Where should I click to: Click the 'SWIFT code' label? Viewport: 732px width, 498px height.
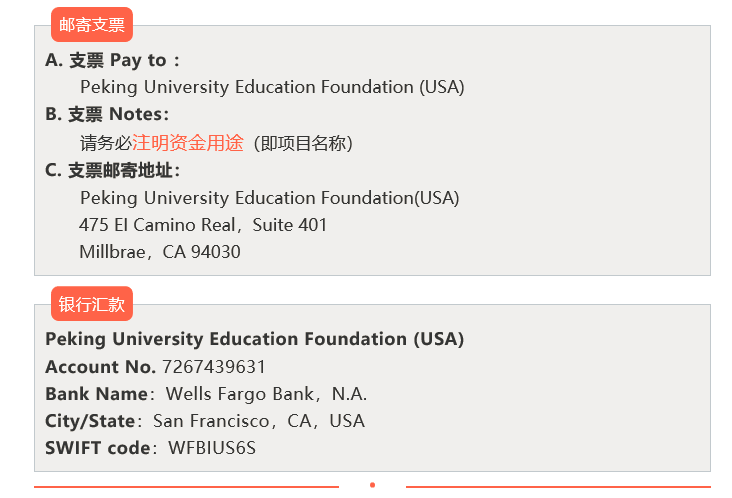98,448
